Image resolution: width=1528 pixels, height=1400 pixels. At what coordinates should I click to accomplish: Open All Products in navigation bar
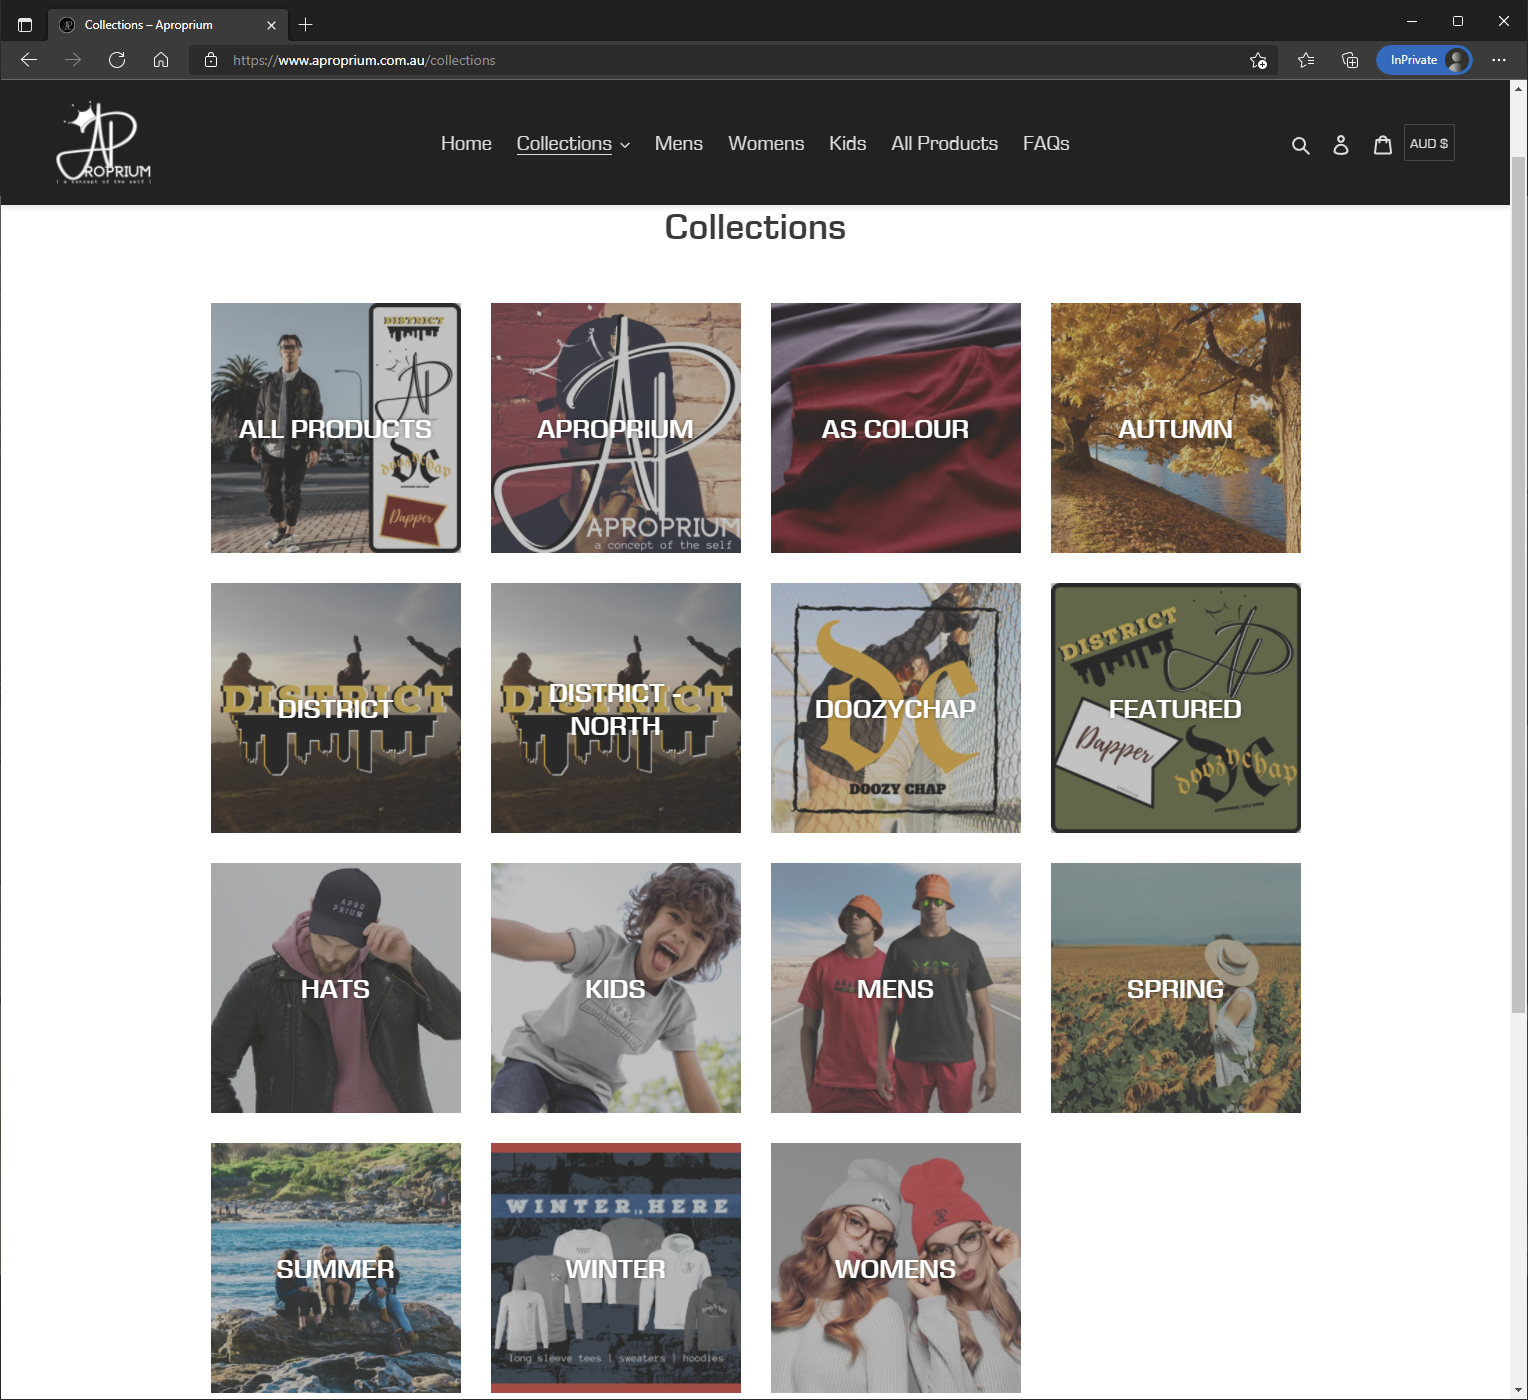(944, 144)
